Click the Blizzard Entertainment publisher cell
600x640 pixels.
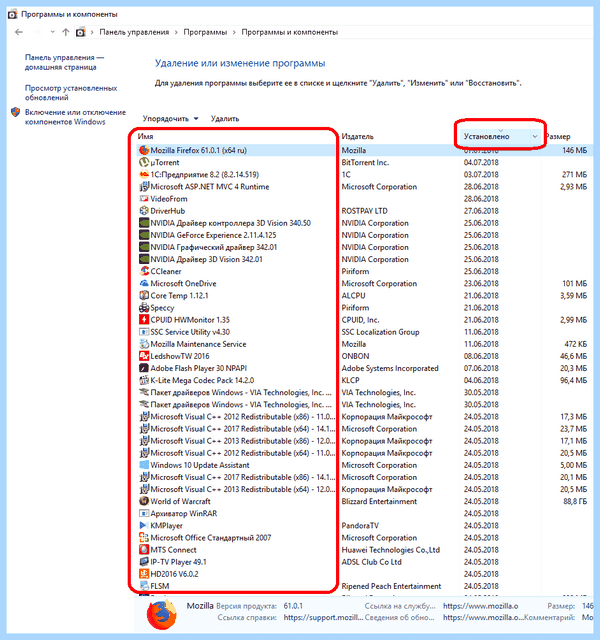pyautogui.click(x=379, y=501)
